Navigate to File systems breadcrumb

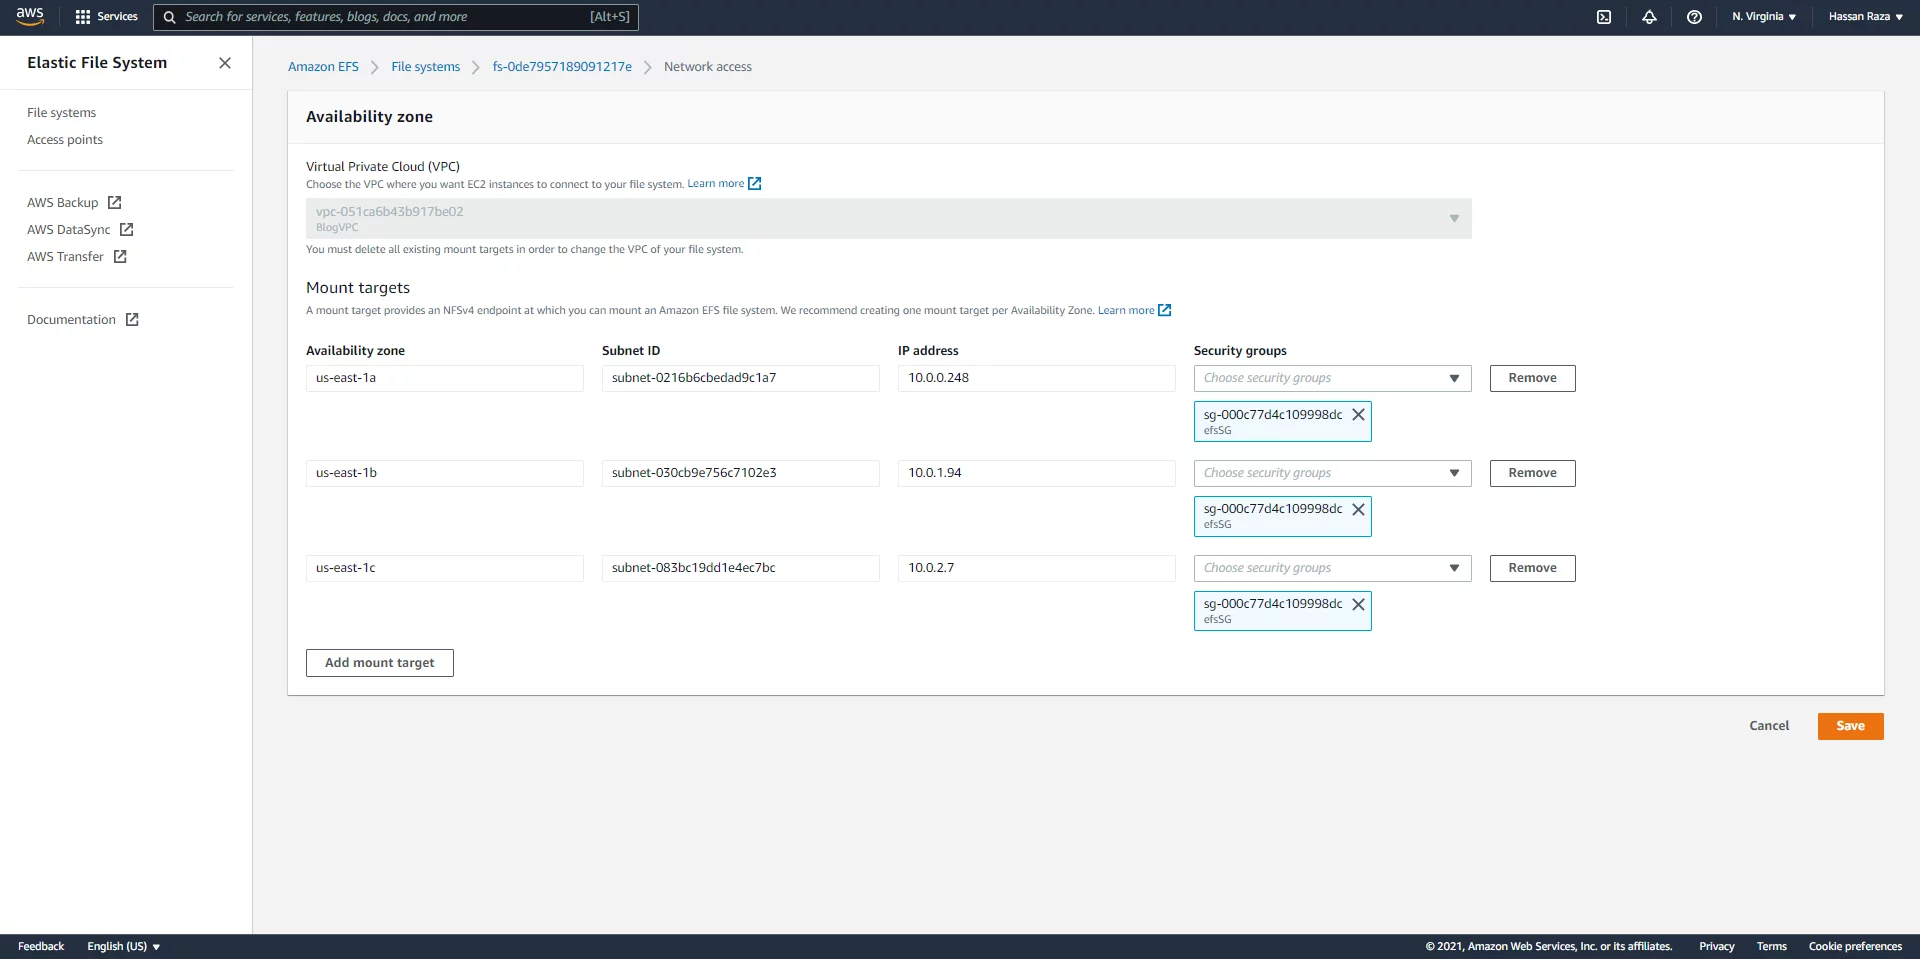click(x=426, y=67)
